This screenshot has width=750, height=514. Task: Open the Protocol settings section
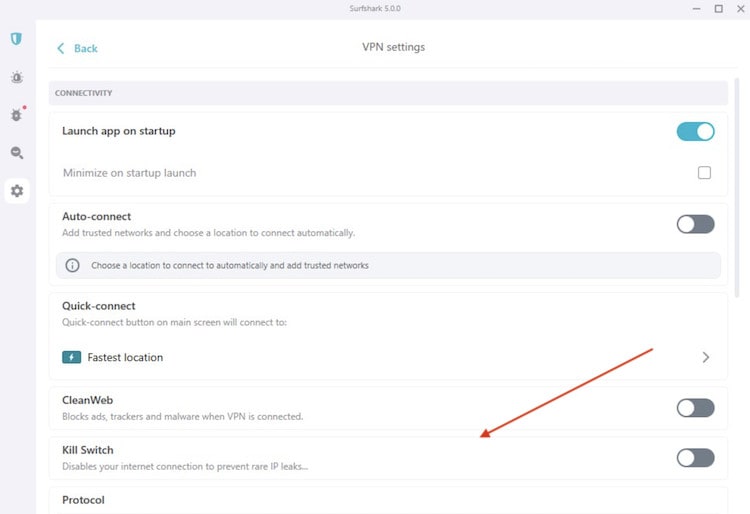(84, 500)
